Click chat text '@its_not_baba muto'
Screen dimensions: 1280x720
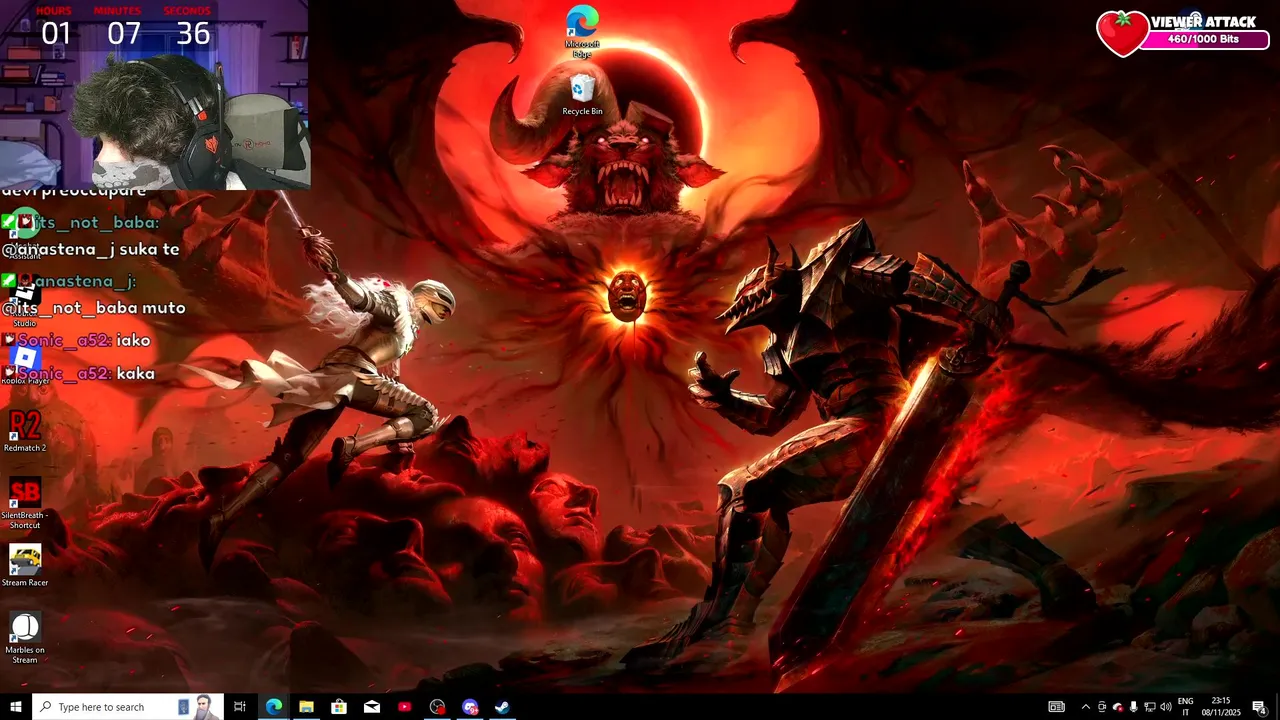coord(94,308)
